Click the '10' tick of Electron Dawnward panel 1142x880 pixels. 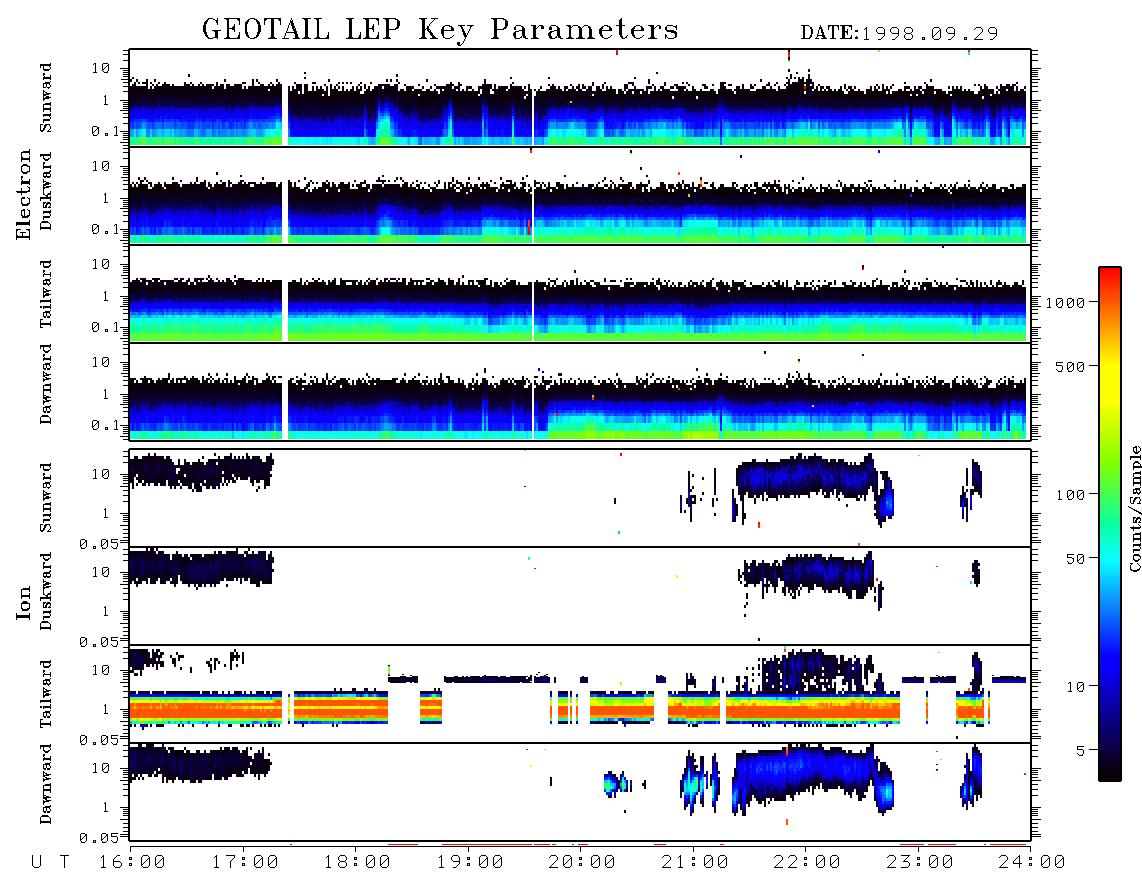click(101, 362)
